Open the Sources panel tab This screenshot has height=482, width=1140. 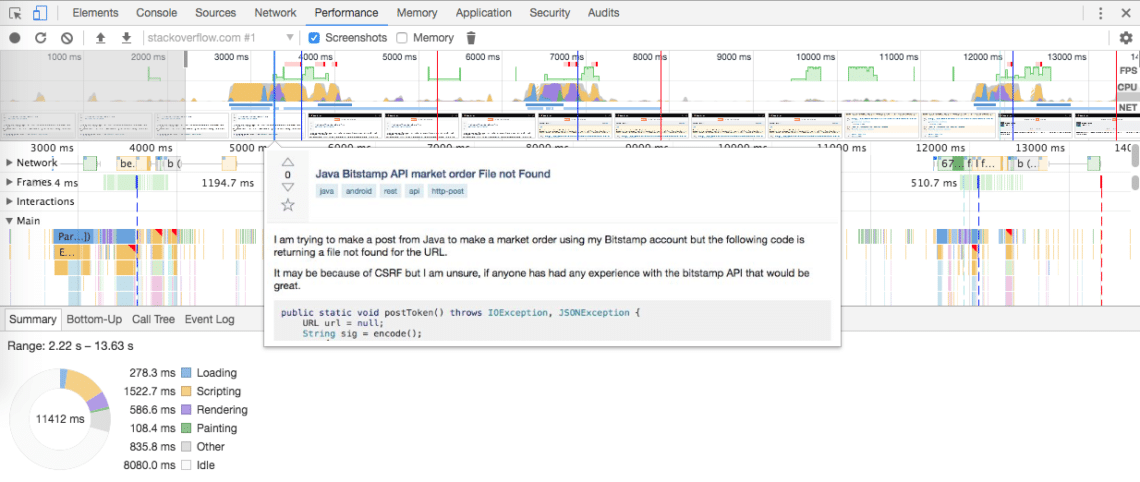tap(216, 13)
